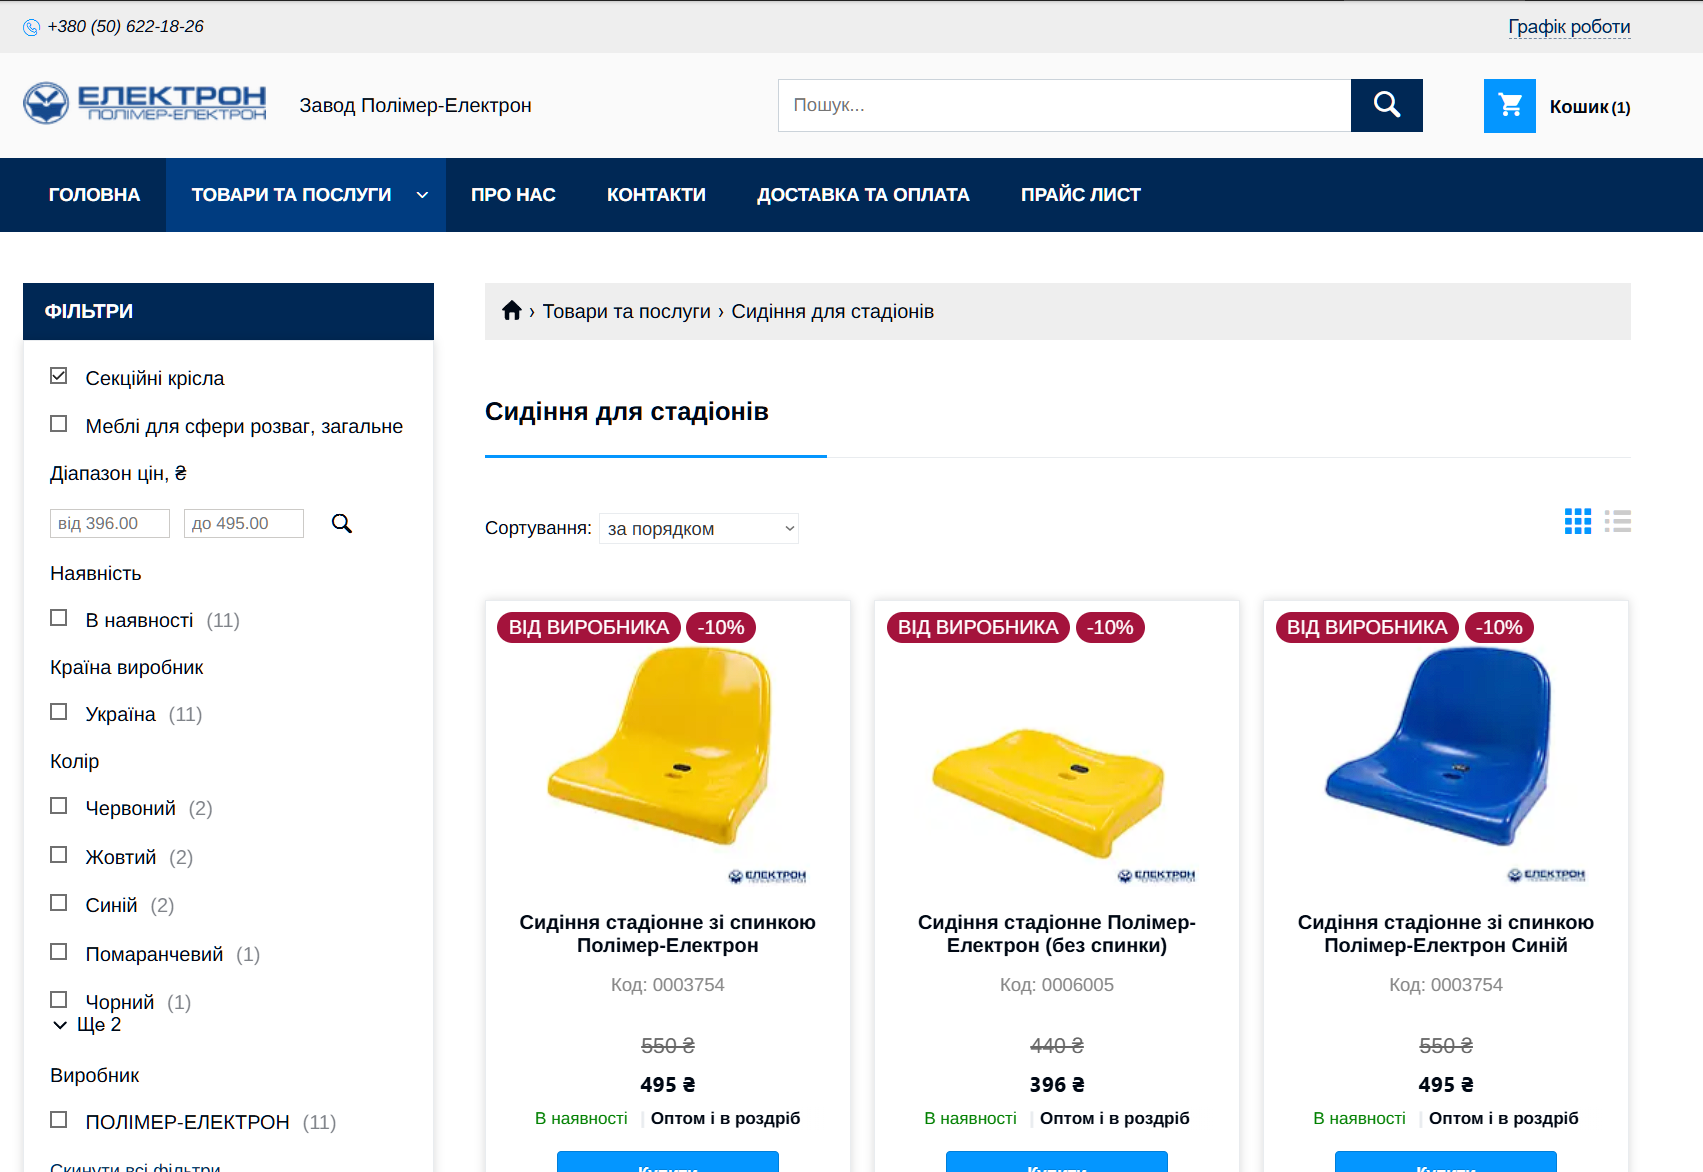Click the minimum price field від 396.00

pyautogui.click(x=110, y=523)
